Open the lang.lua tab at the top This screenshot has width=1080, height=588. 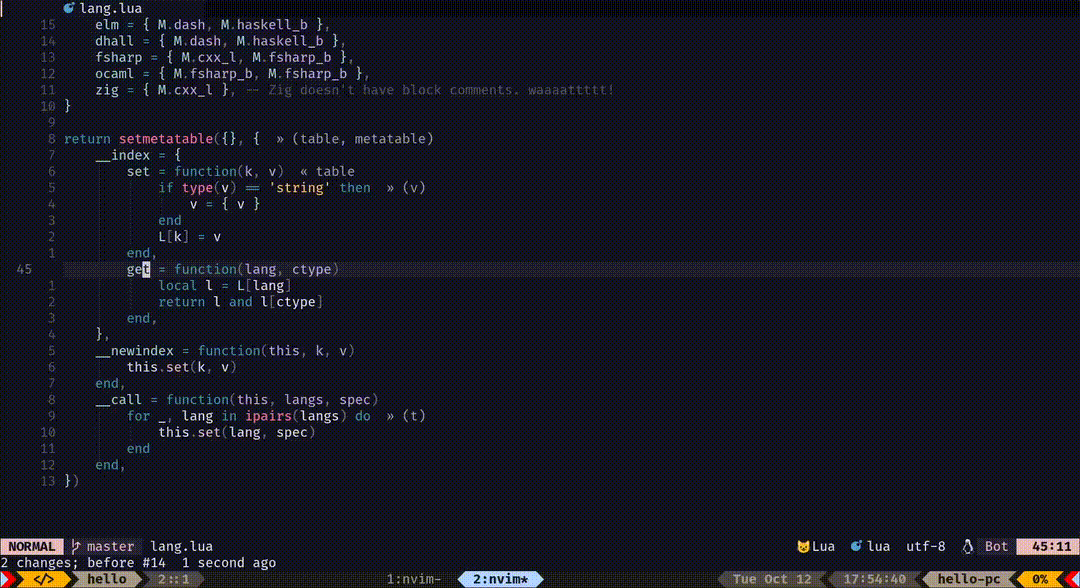tap(110, 8)
